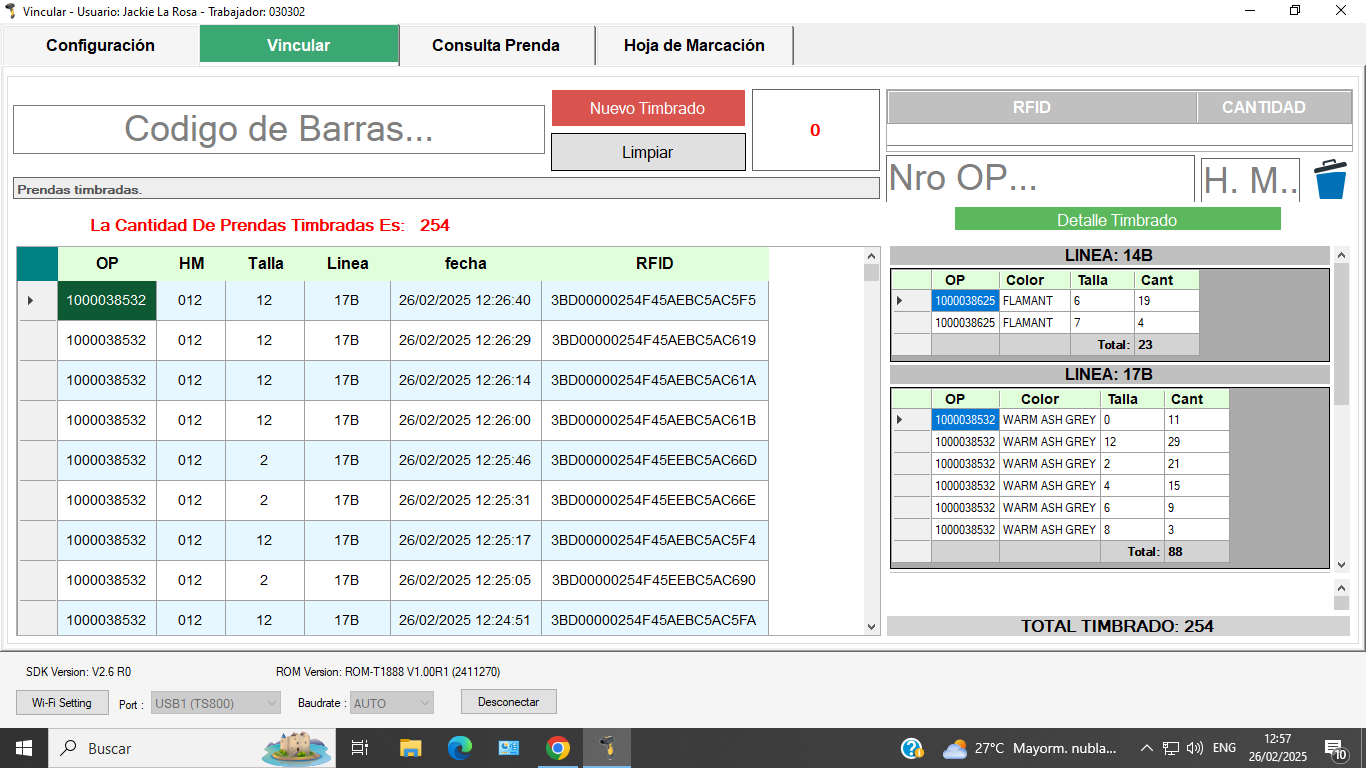Open the Windows Start menu
This screenshot has width=1366, height=768.
[23, 748]
